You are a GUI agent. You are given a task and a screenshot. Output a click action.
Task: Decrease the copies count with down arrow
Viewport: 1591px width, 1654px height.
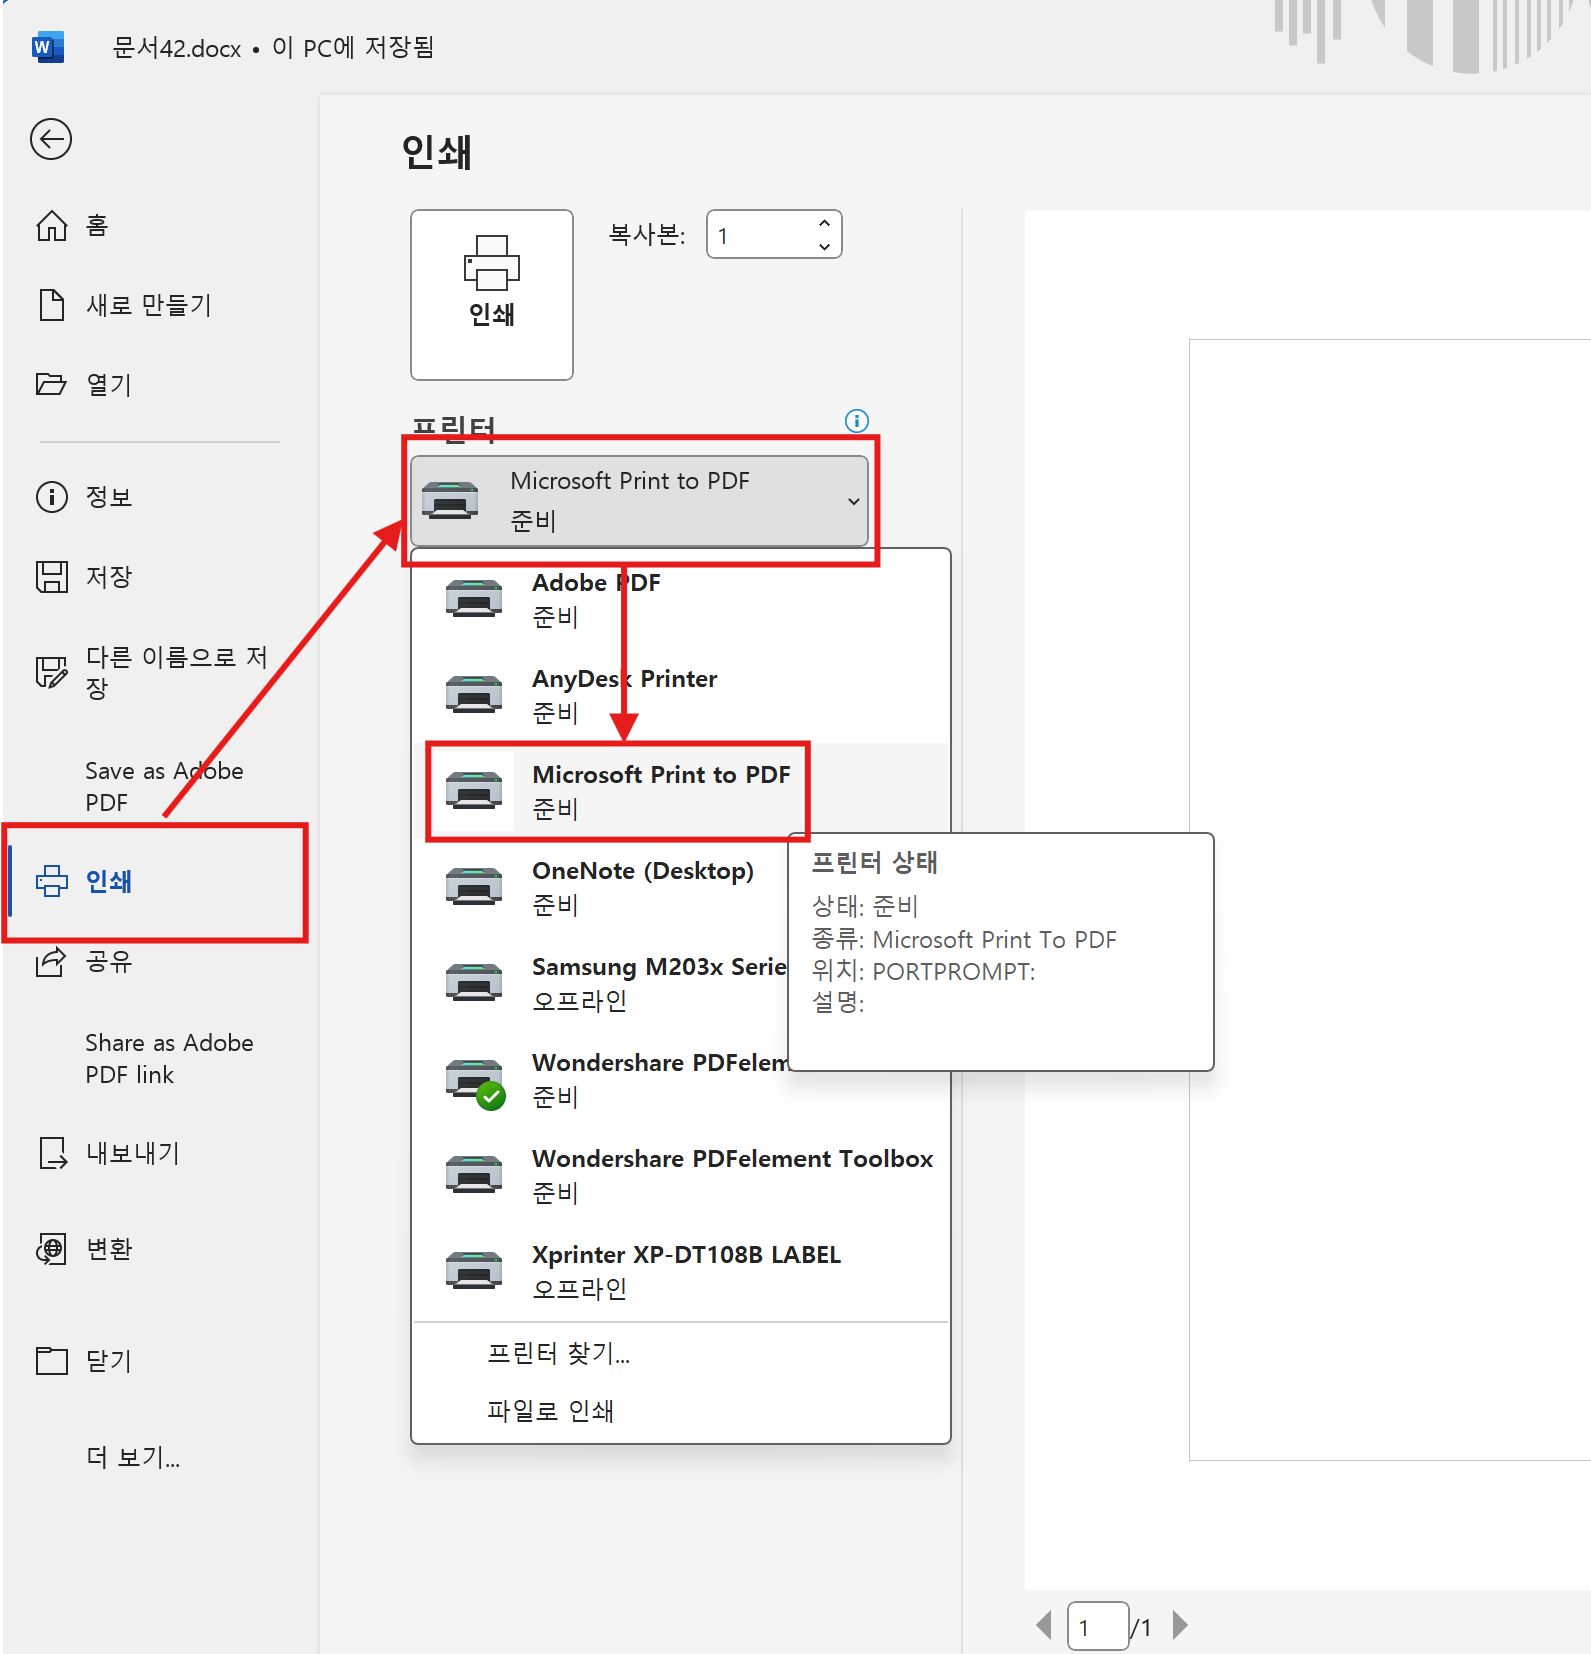pos(824,246)
